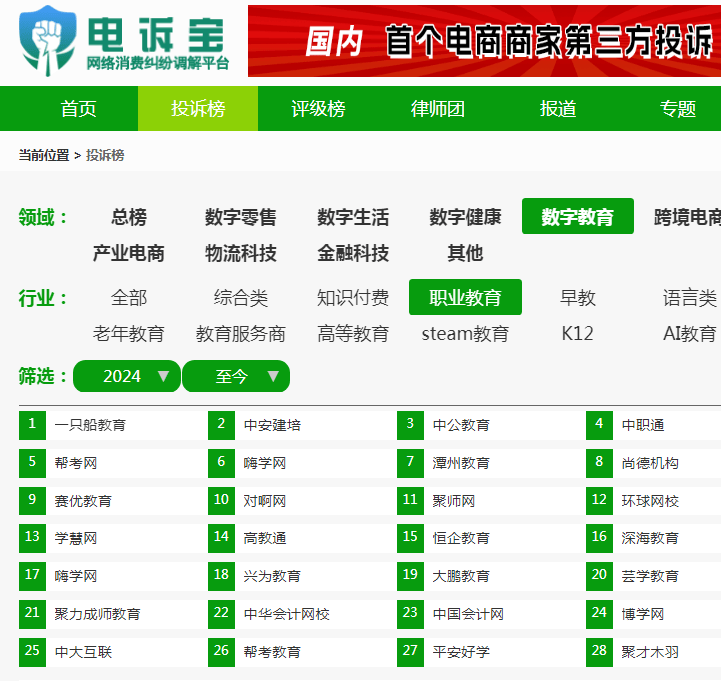The width and height of the screenshot is (721, 681).
Task: Select the highlighted 数字教育 domain
Action: 578,216
